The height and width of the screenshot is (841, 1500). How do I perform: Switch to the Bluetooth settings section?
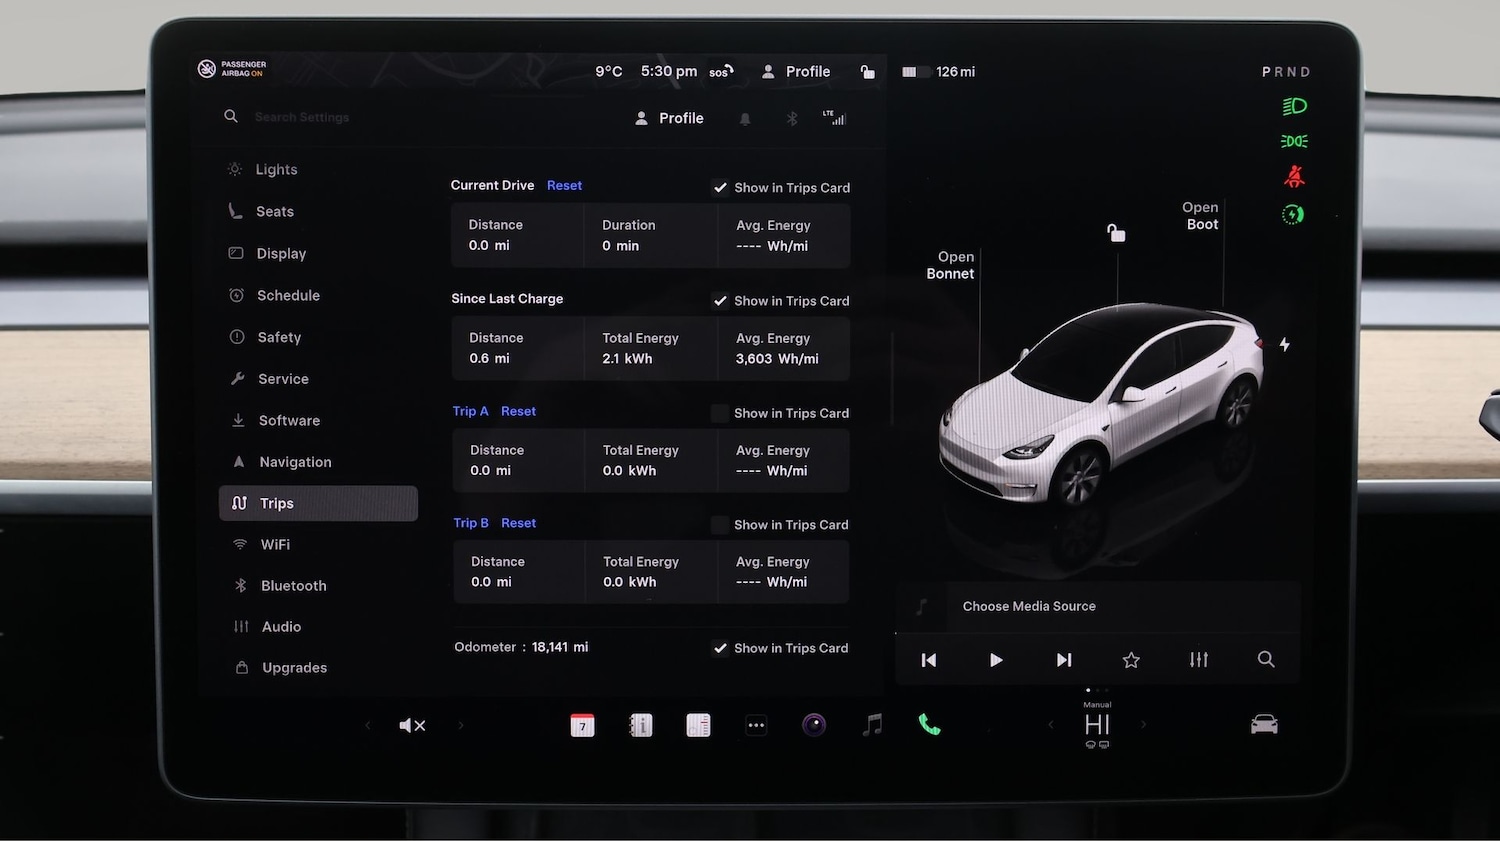click(x=293, y=585)
